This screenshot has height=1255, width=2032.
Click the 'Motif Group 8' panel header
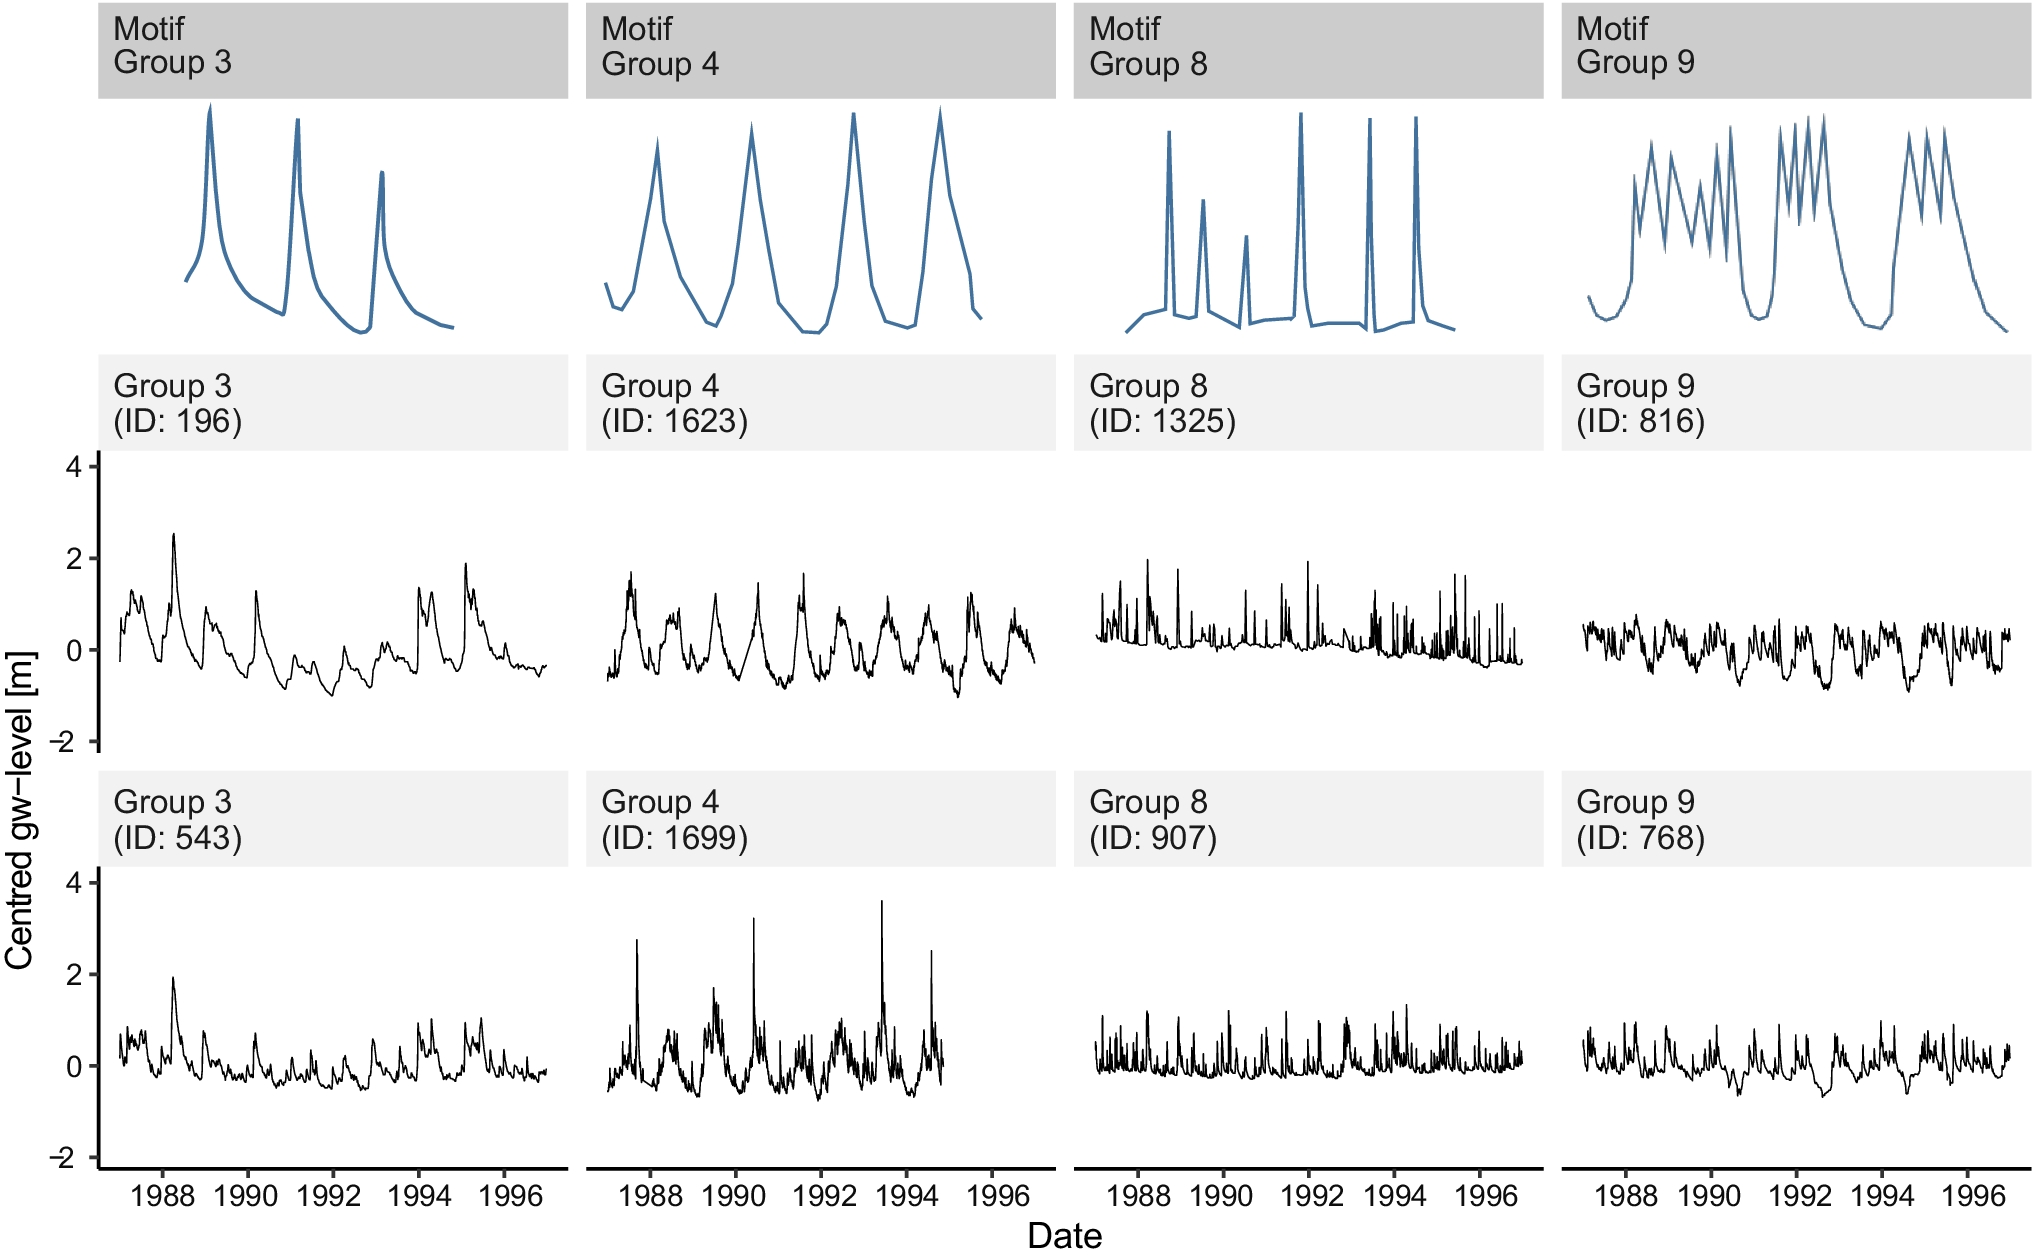(1309, 50)
